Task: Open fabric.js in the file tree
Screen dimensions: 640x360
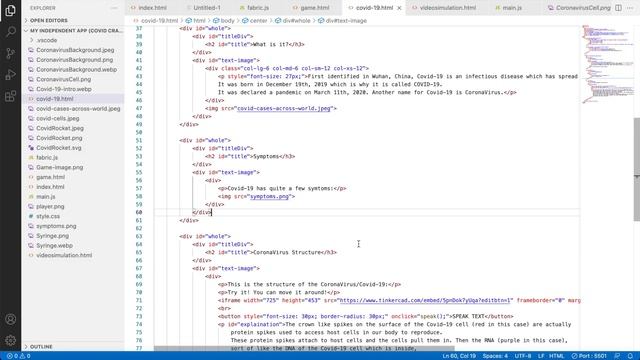Action: pos(73,158)
